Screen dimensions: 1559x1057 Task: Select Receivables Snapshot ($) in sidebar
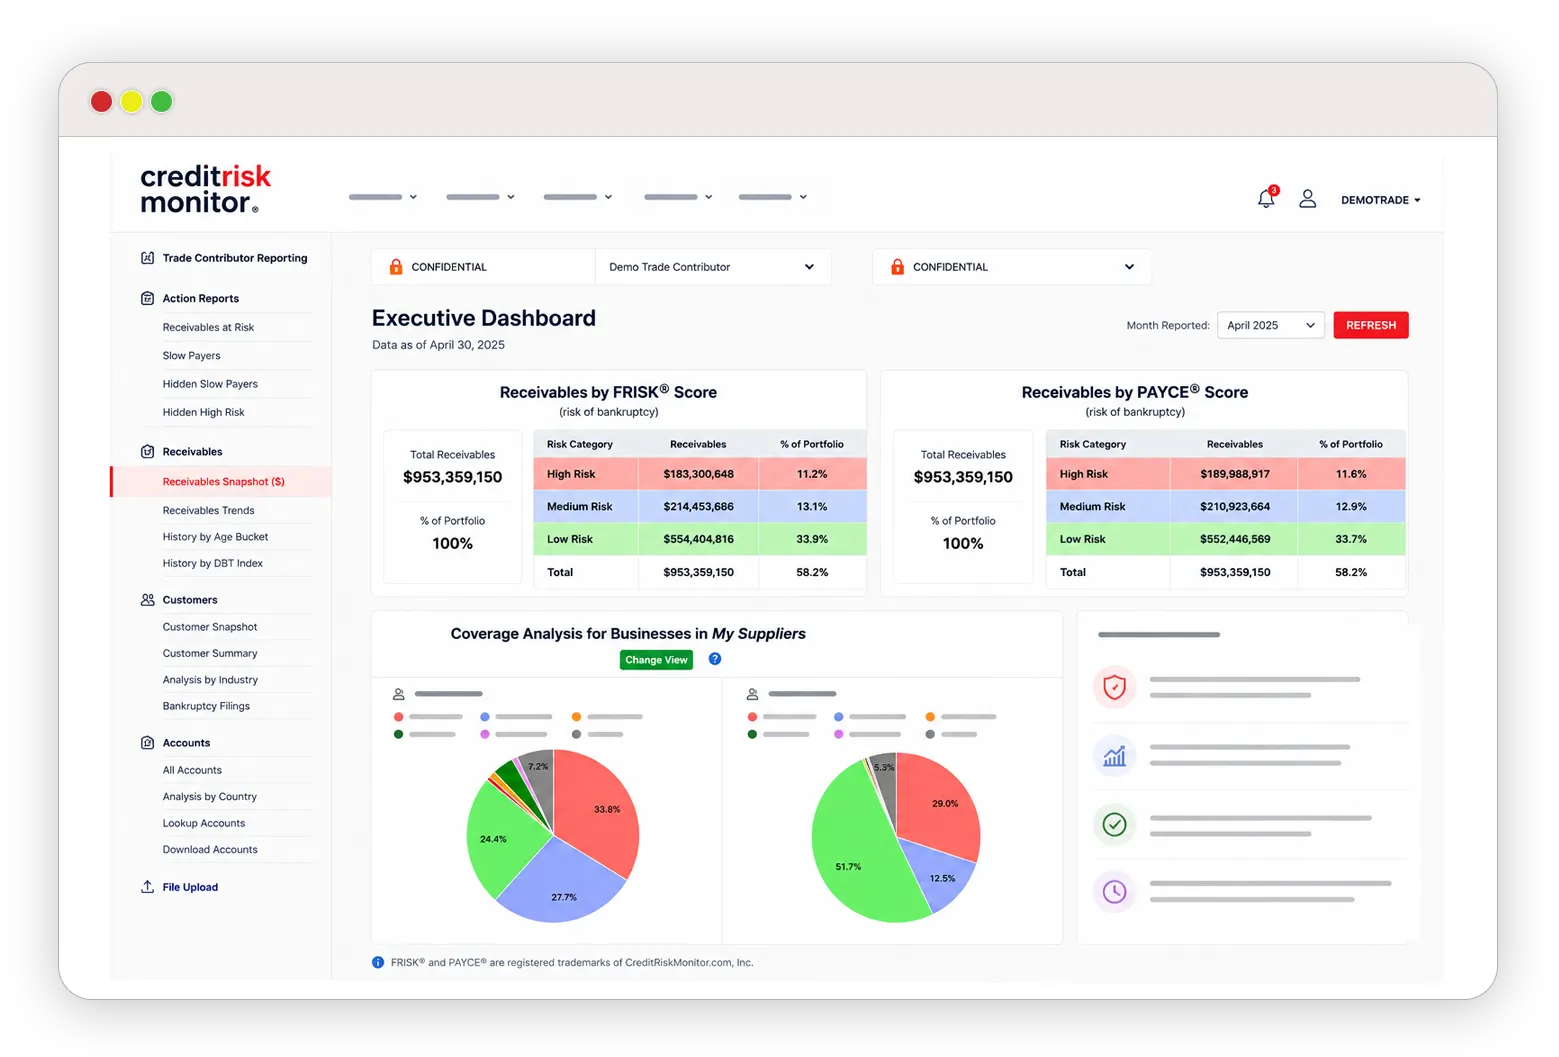pyautogui.click(x=223, y=482)
